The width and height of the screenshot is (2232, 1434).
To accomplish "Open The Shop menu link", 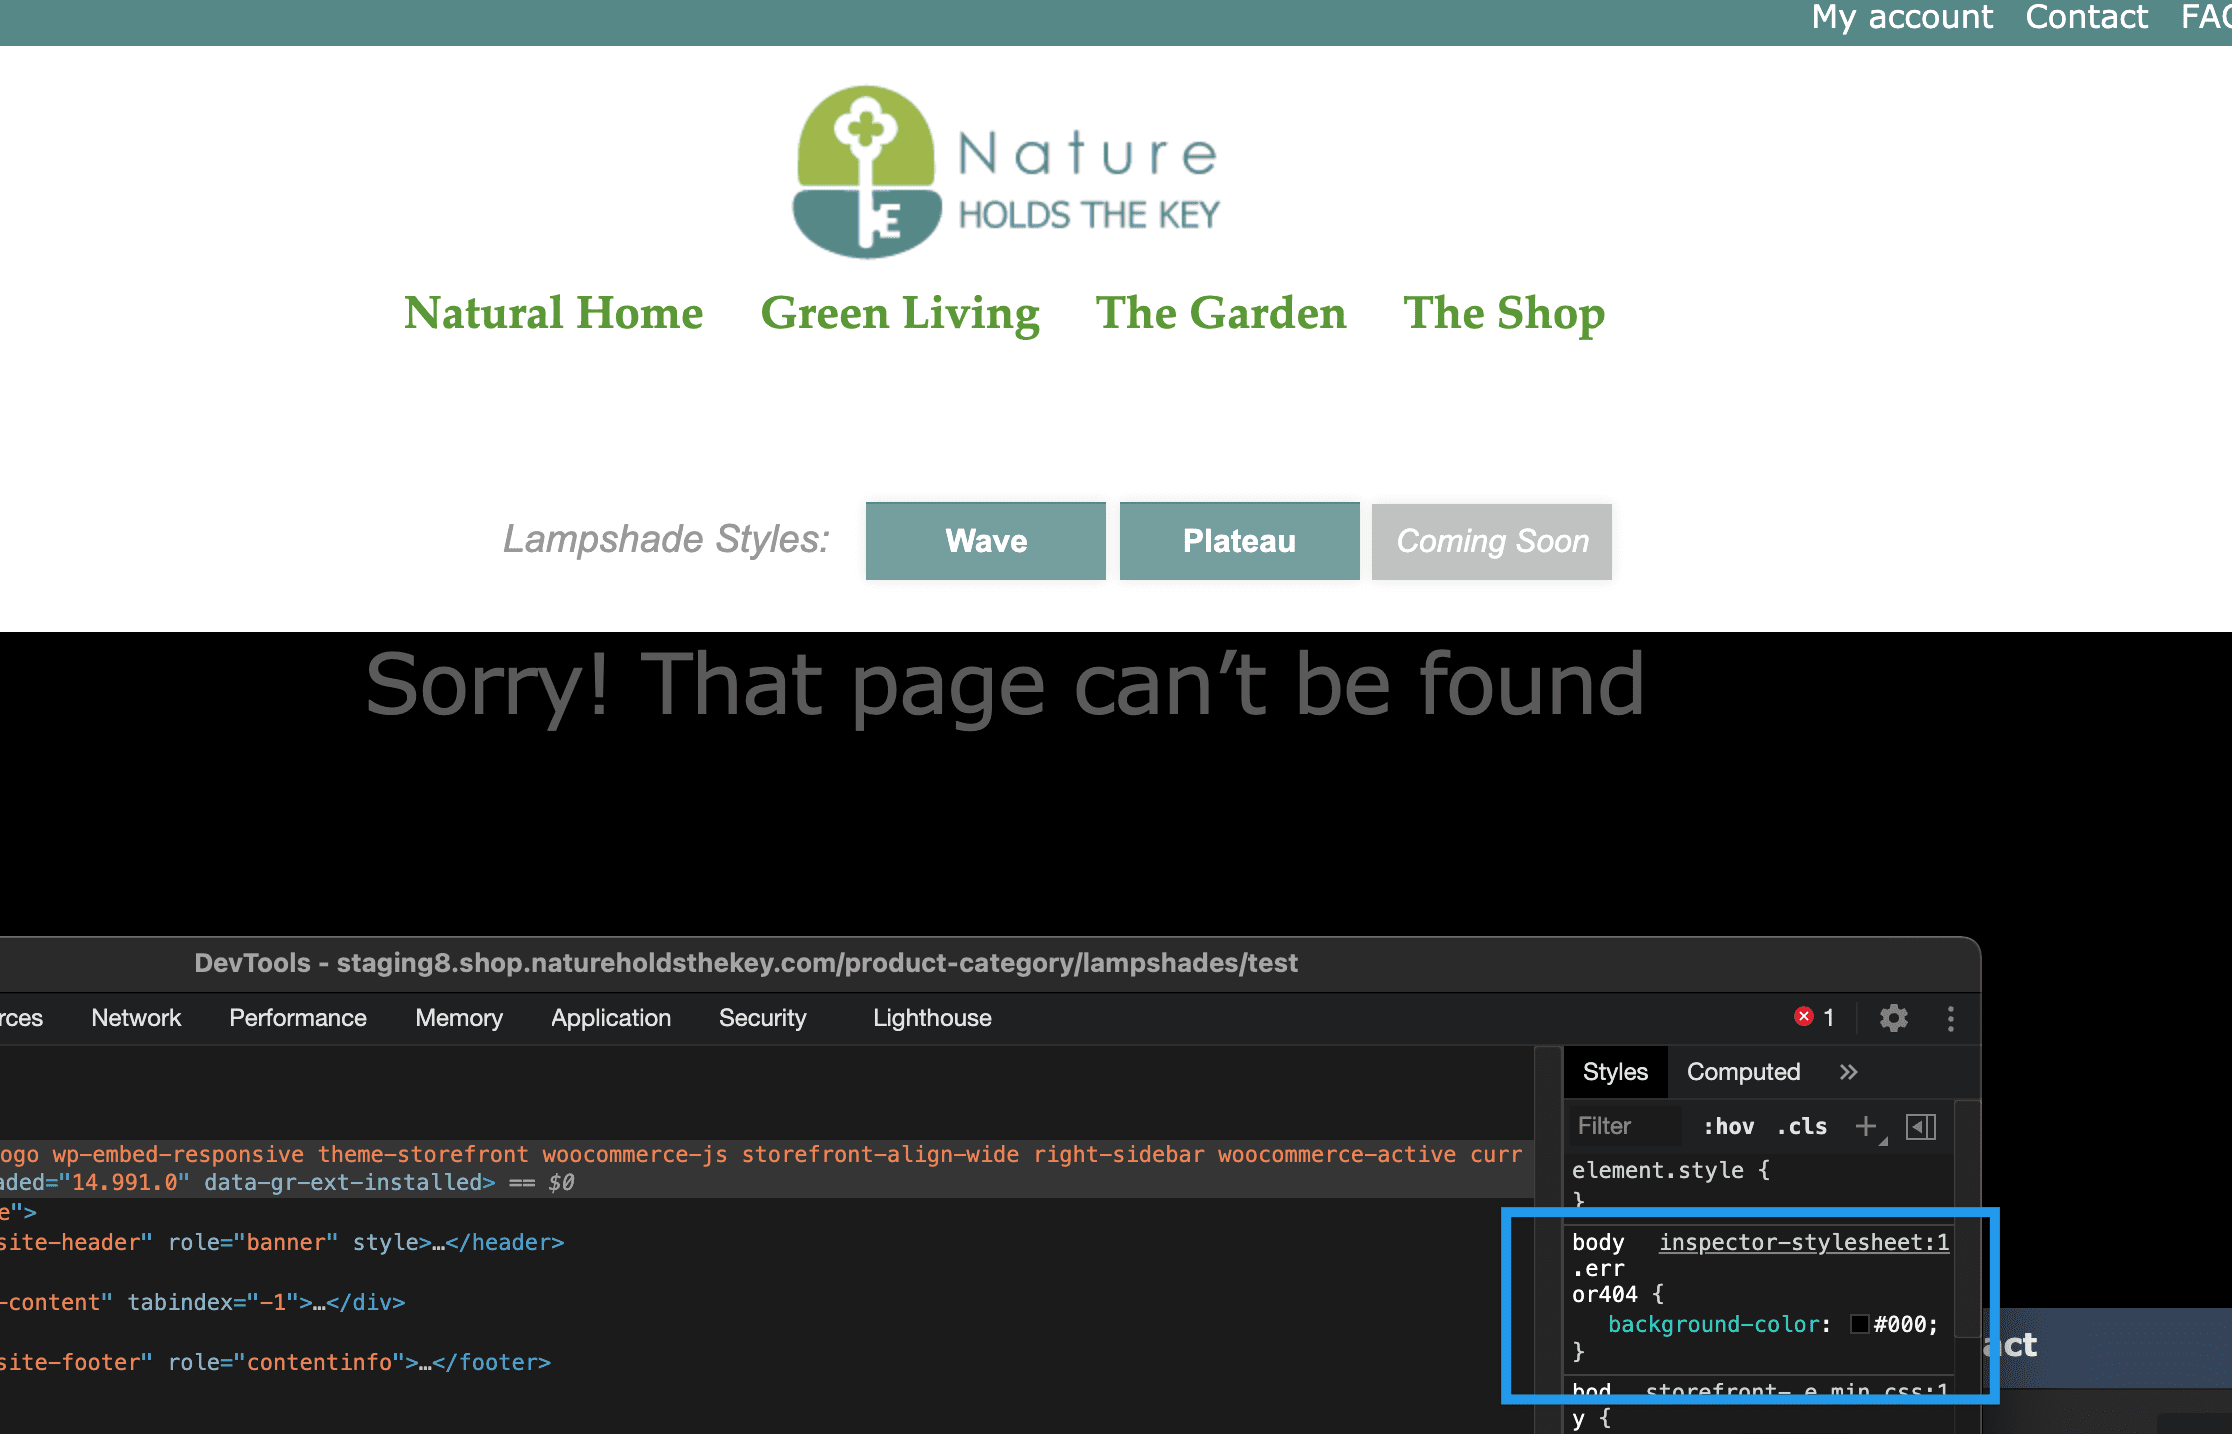I will point(1504,313).
